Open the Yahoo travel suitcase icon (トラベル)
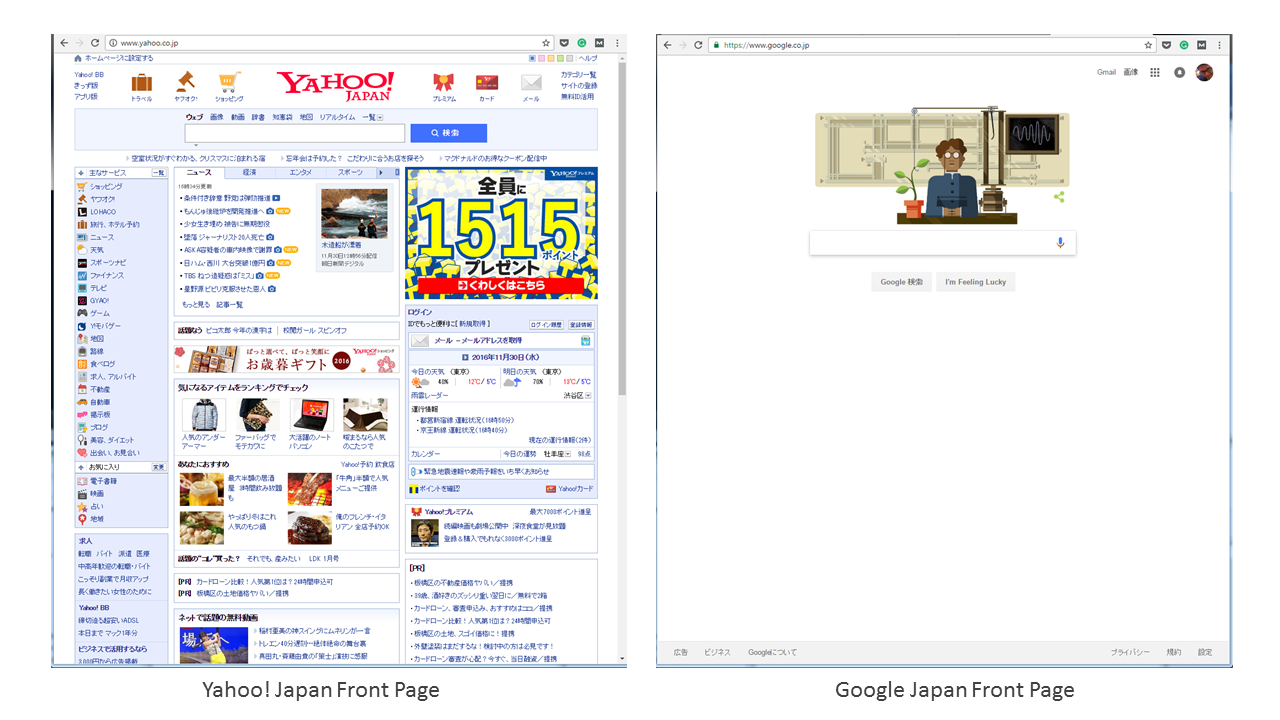This screenshot has width=1280, height=720. tap(142, 83)
